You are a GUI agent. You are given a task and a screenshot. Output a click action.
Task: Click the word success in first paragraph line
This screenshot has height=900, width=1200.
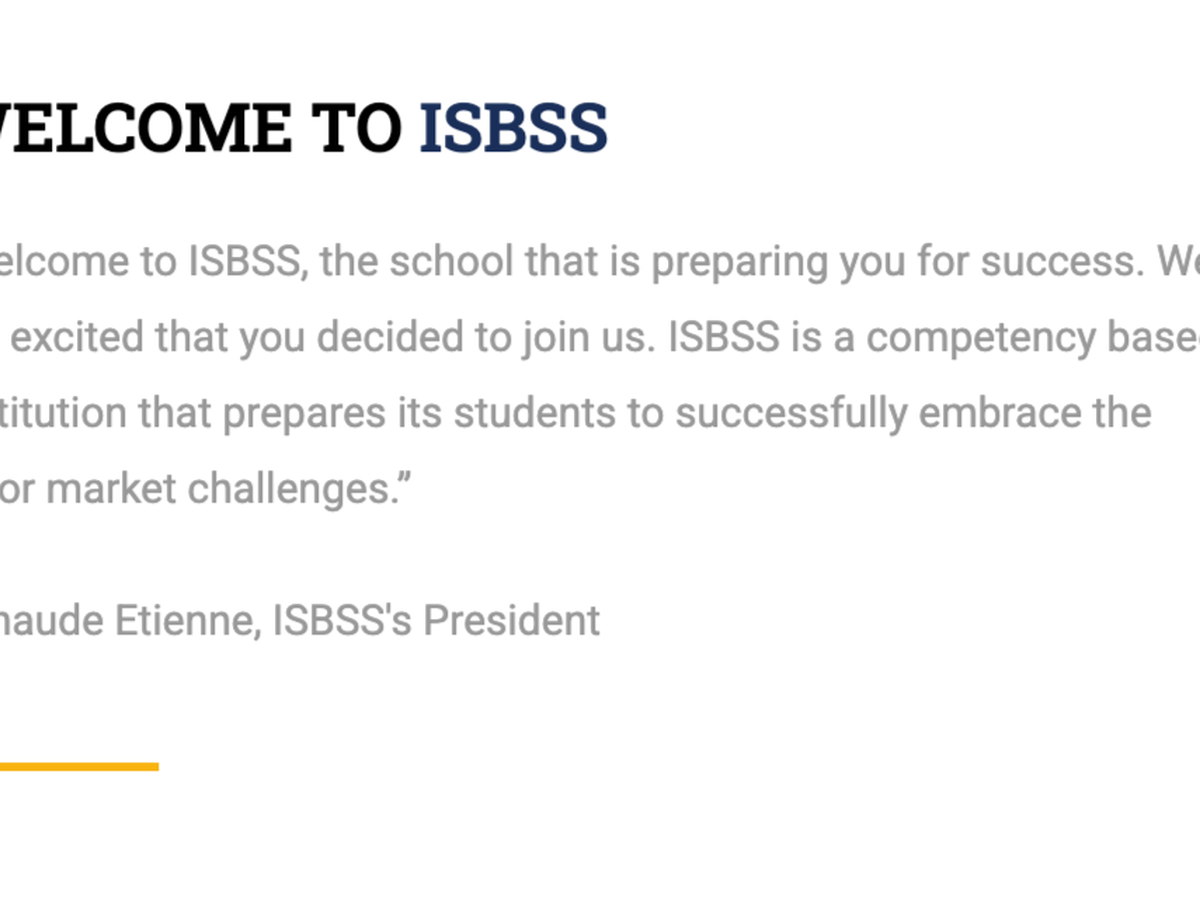[1059, 262]
